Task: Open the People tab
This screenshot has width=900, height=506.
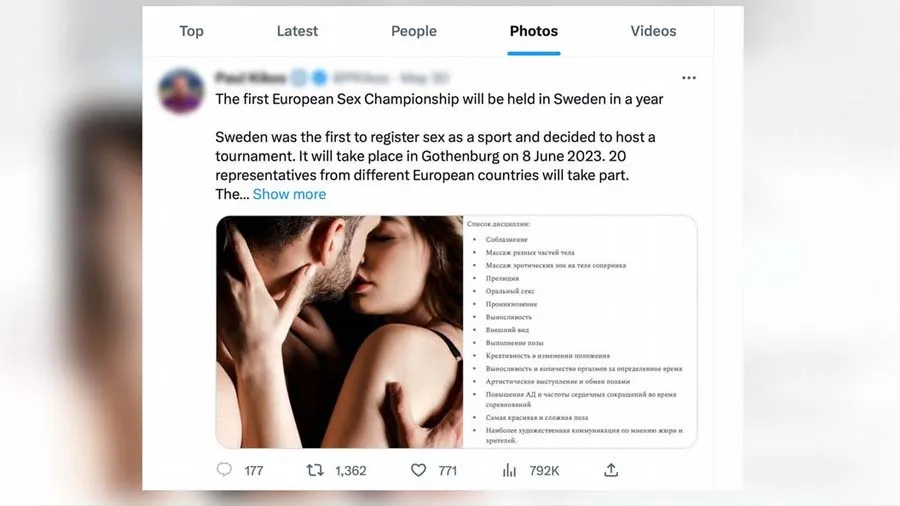Action: tap(414, 31)
